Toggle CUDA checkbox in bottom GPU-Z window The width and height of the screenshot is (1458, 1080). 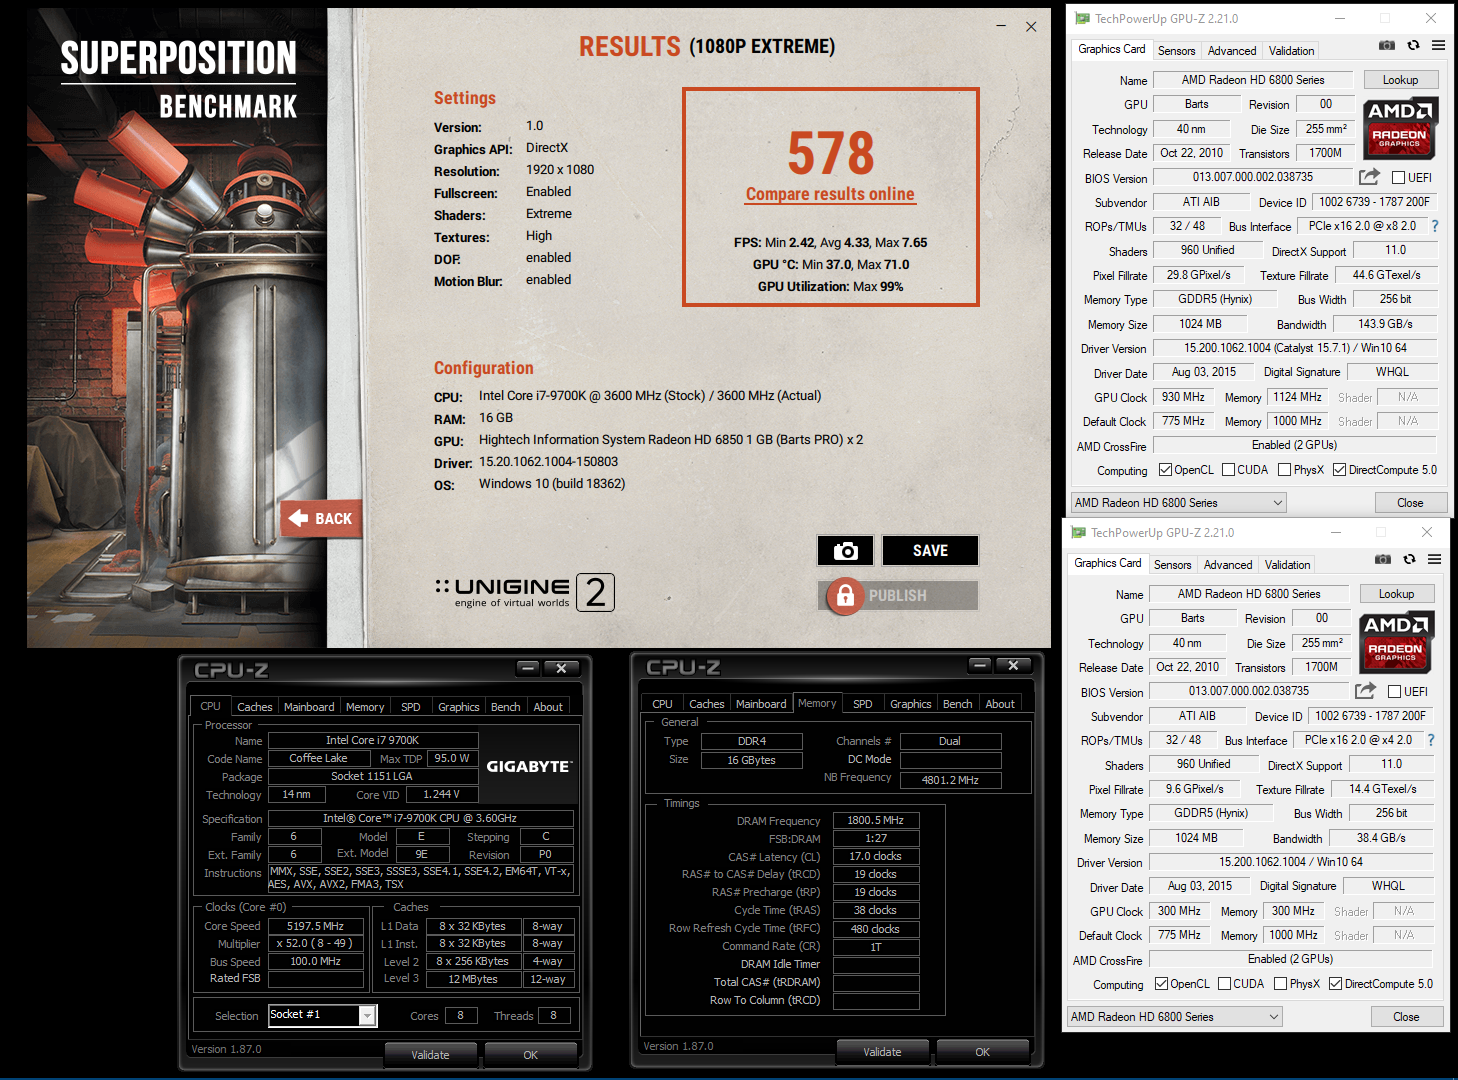pyautogui.click(x=1224, y=984)
